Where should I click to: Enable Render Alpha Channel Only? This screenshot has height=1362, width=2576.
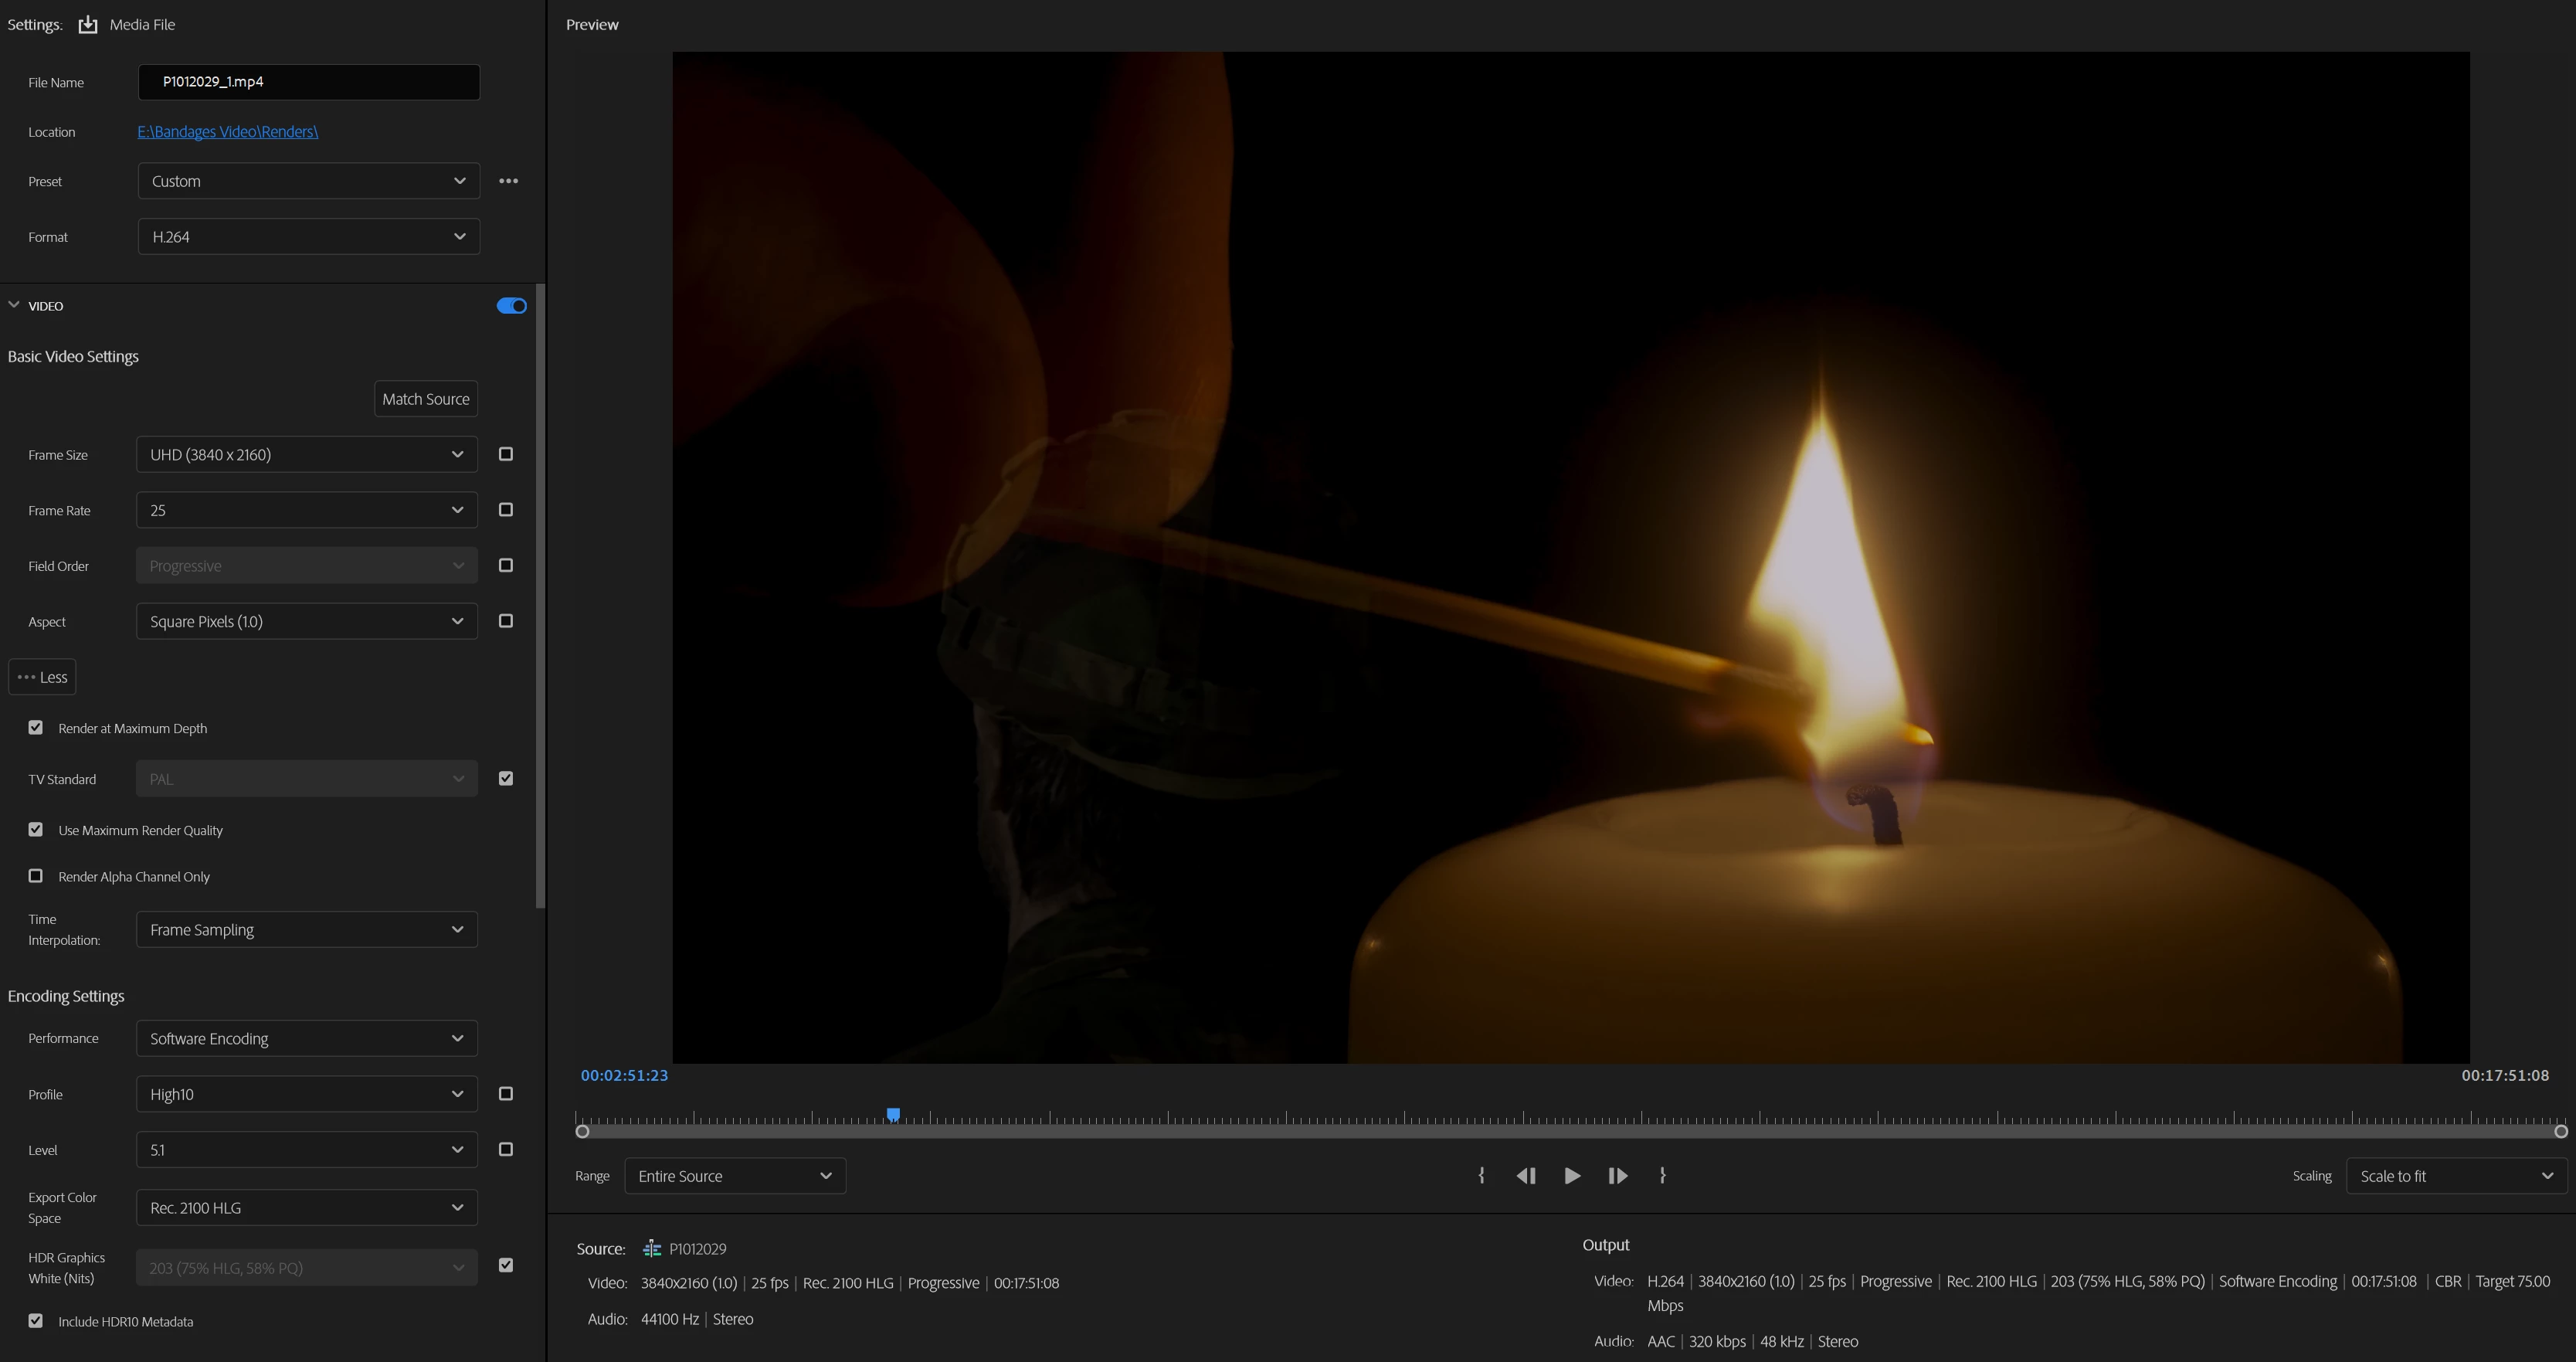pyautogui.click(x=36, y=876)
